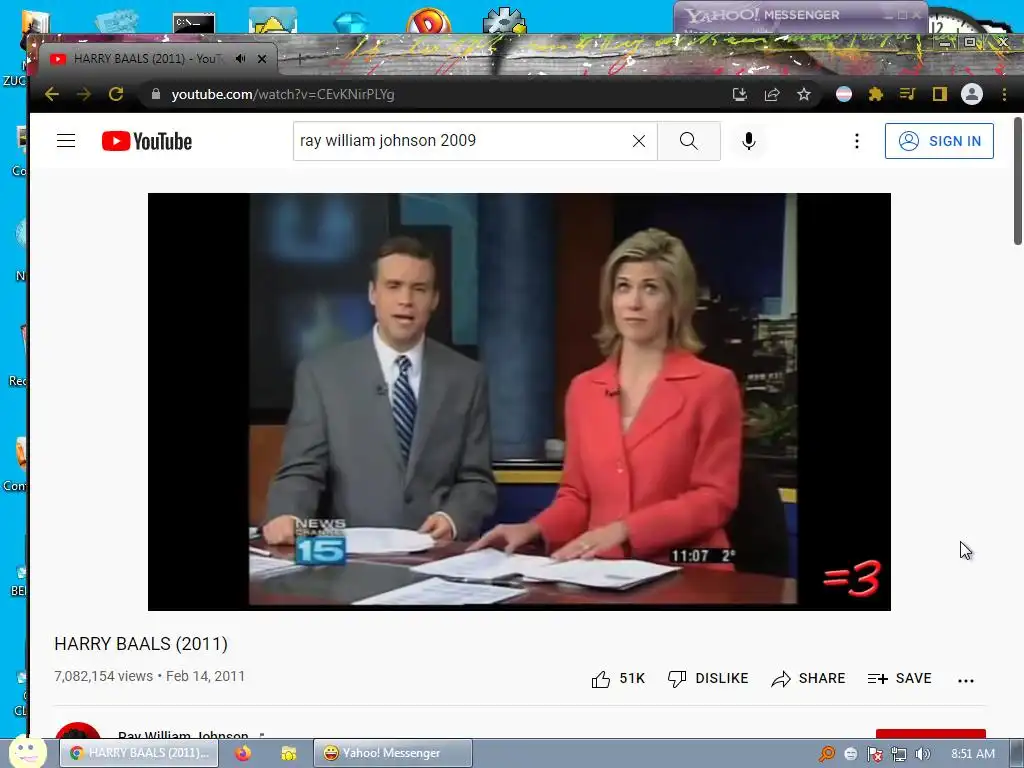
Task: Open media controls icon in toolbar
Action: pyautogui.click(x=907, y=94)
